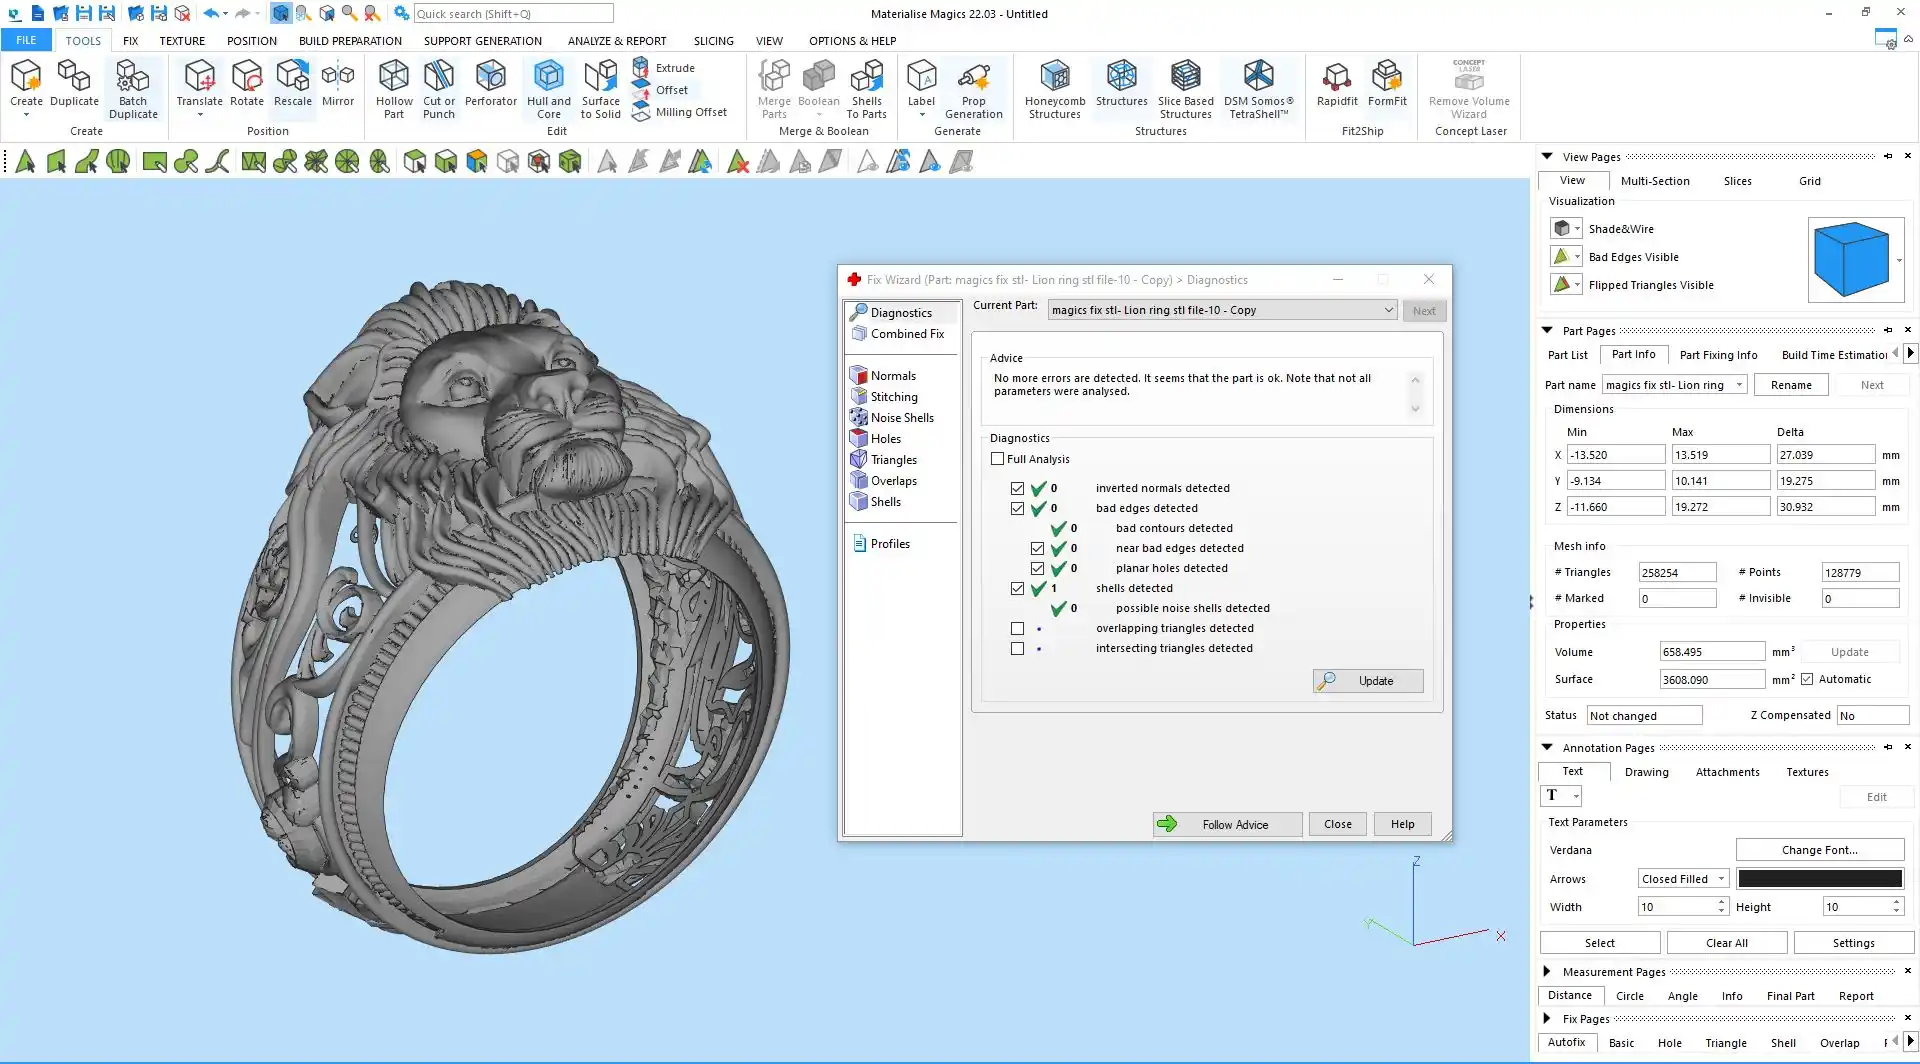This screenshot has width=1920, height=1064.
Task: Expand the Measurement Pages panel
Action: [x=1547, y=972]
